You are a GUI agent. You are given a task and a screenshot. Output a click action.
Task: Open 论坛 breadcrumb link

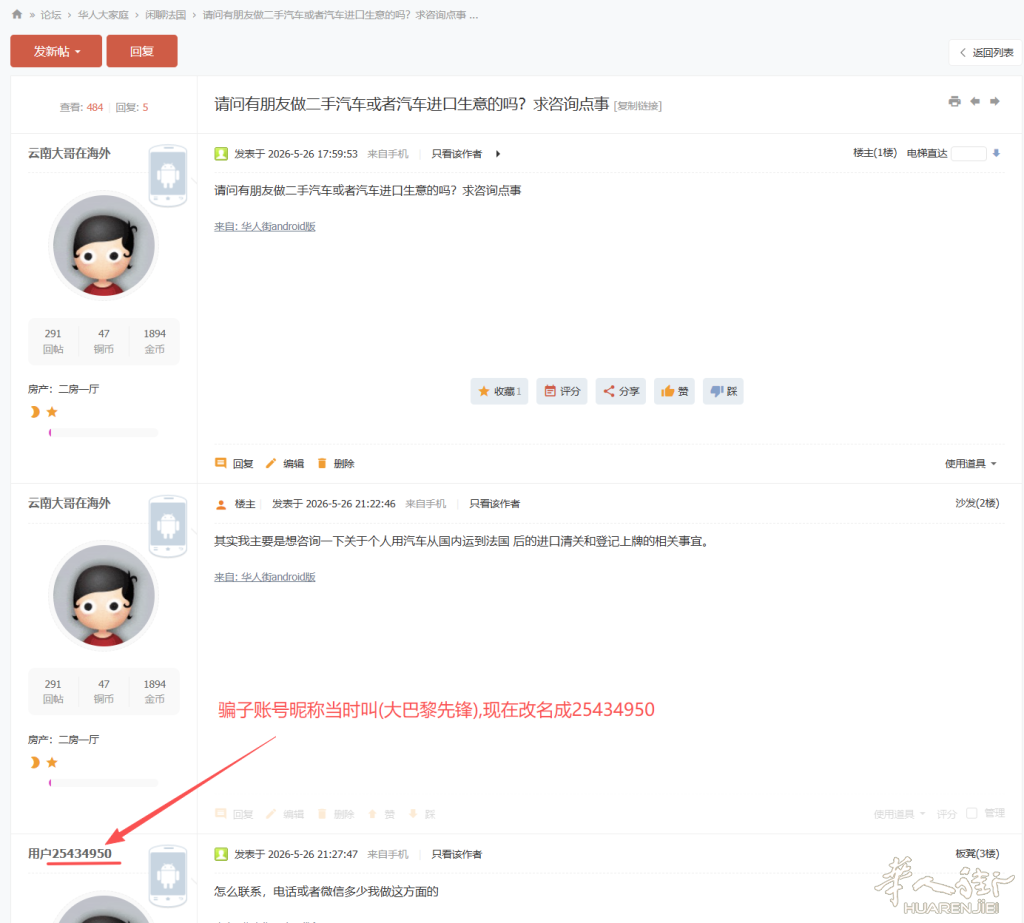tap(50, 14)
